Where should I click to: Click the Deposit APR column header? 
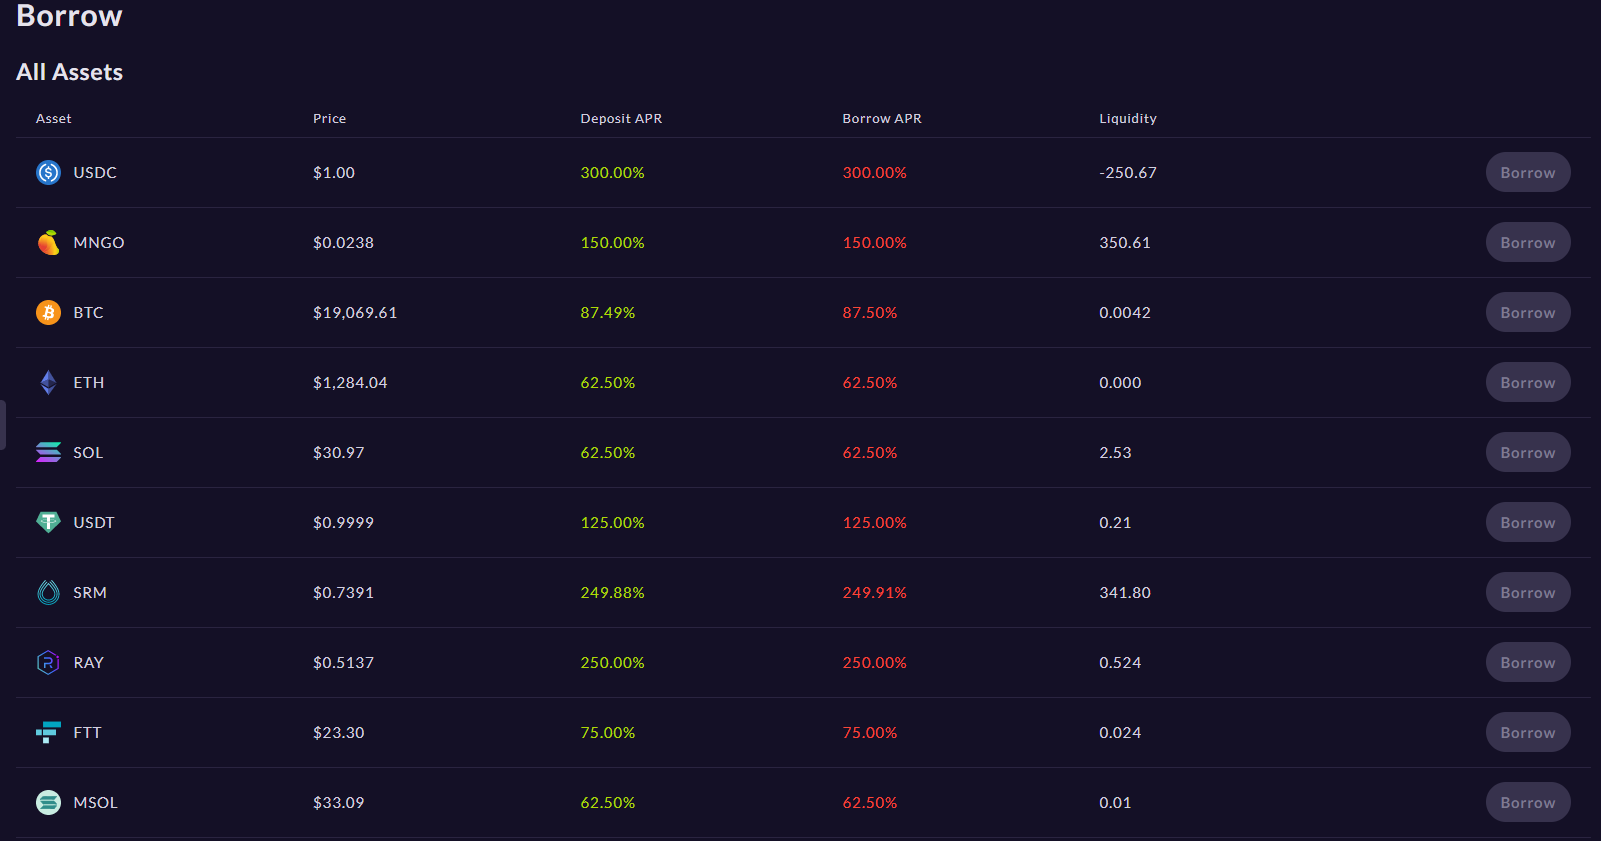621,119
